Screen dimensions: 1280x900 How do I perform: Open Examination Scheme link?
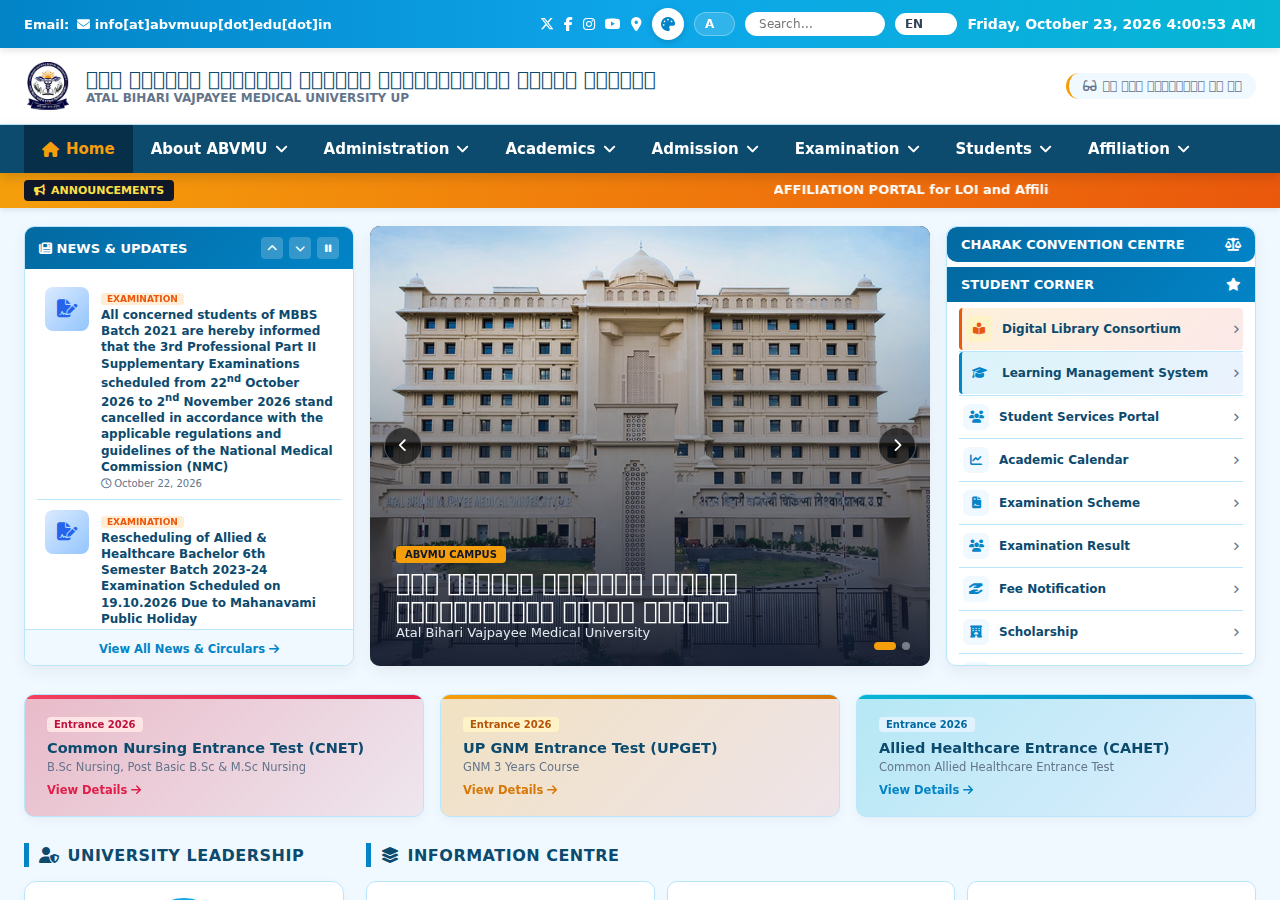[x=1101, y=503]
